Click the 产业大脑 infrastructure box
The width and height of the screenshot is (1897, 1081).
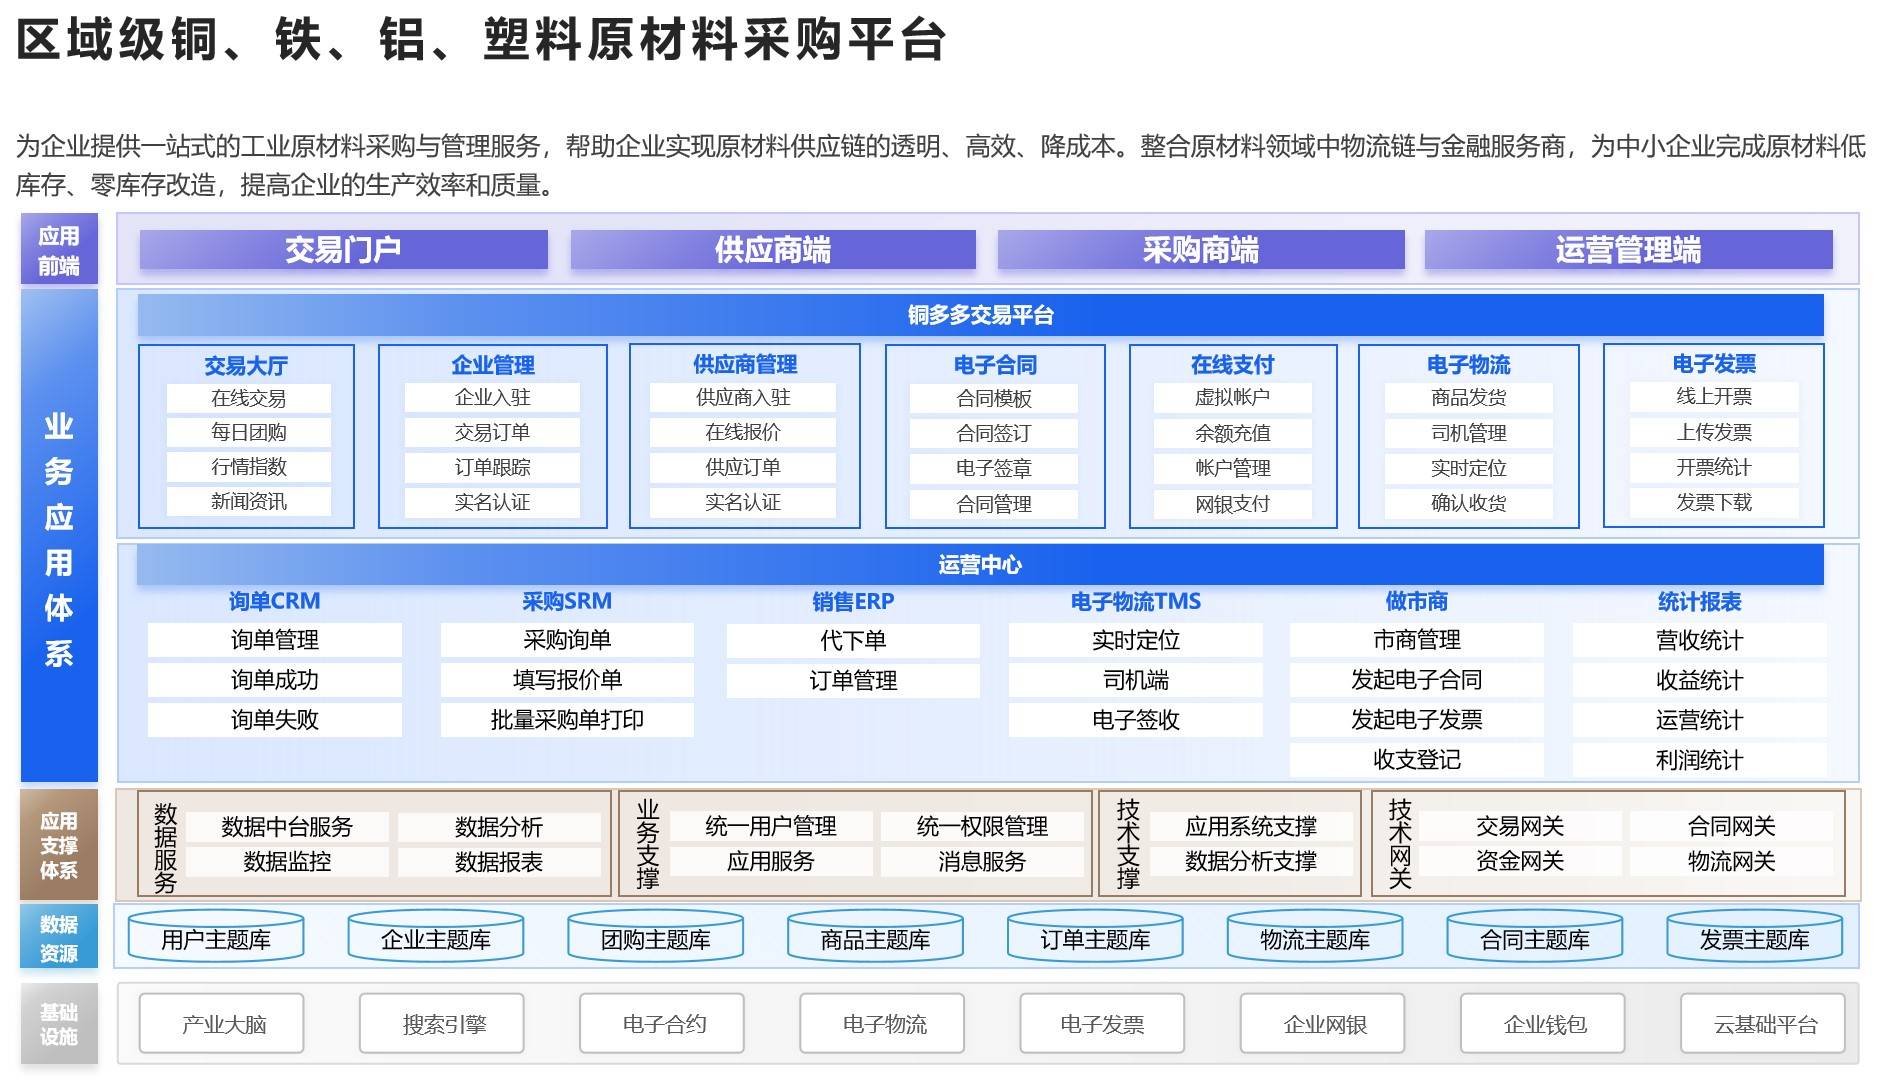point(222,1024)
